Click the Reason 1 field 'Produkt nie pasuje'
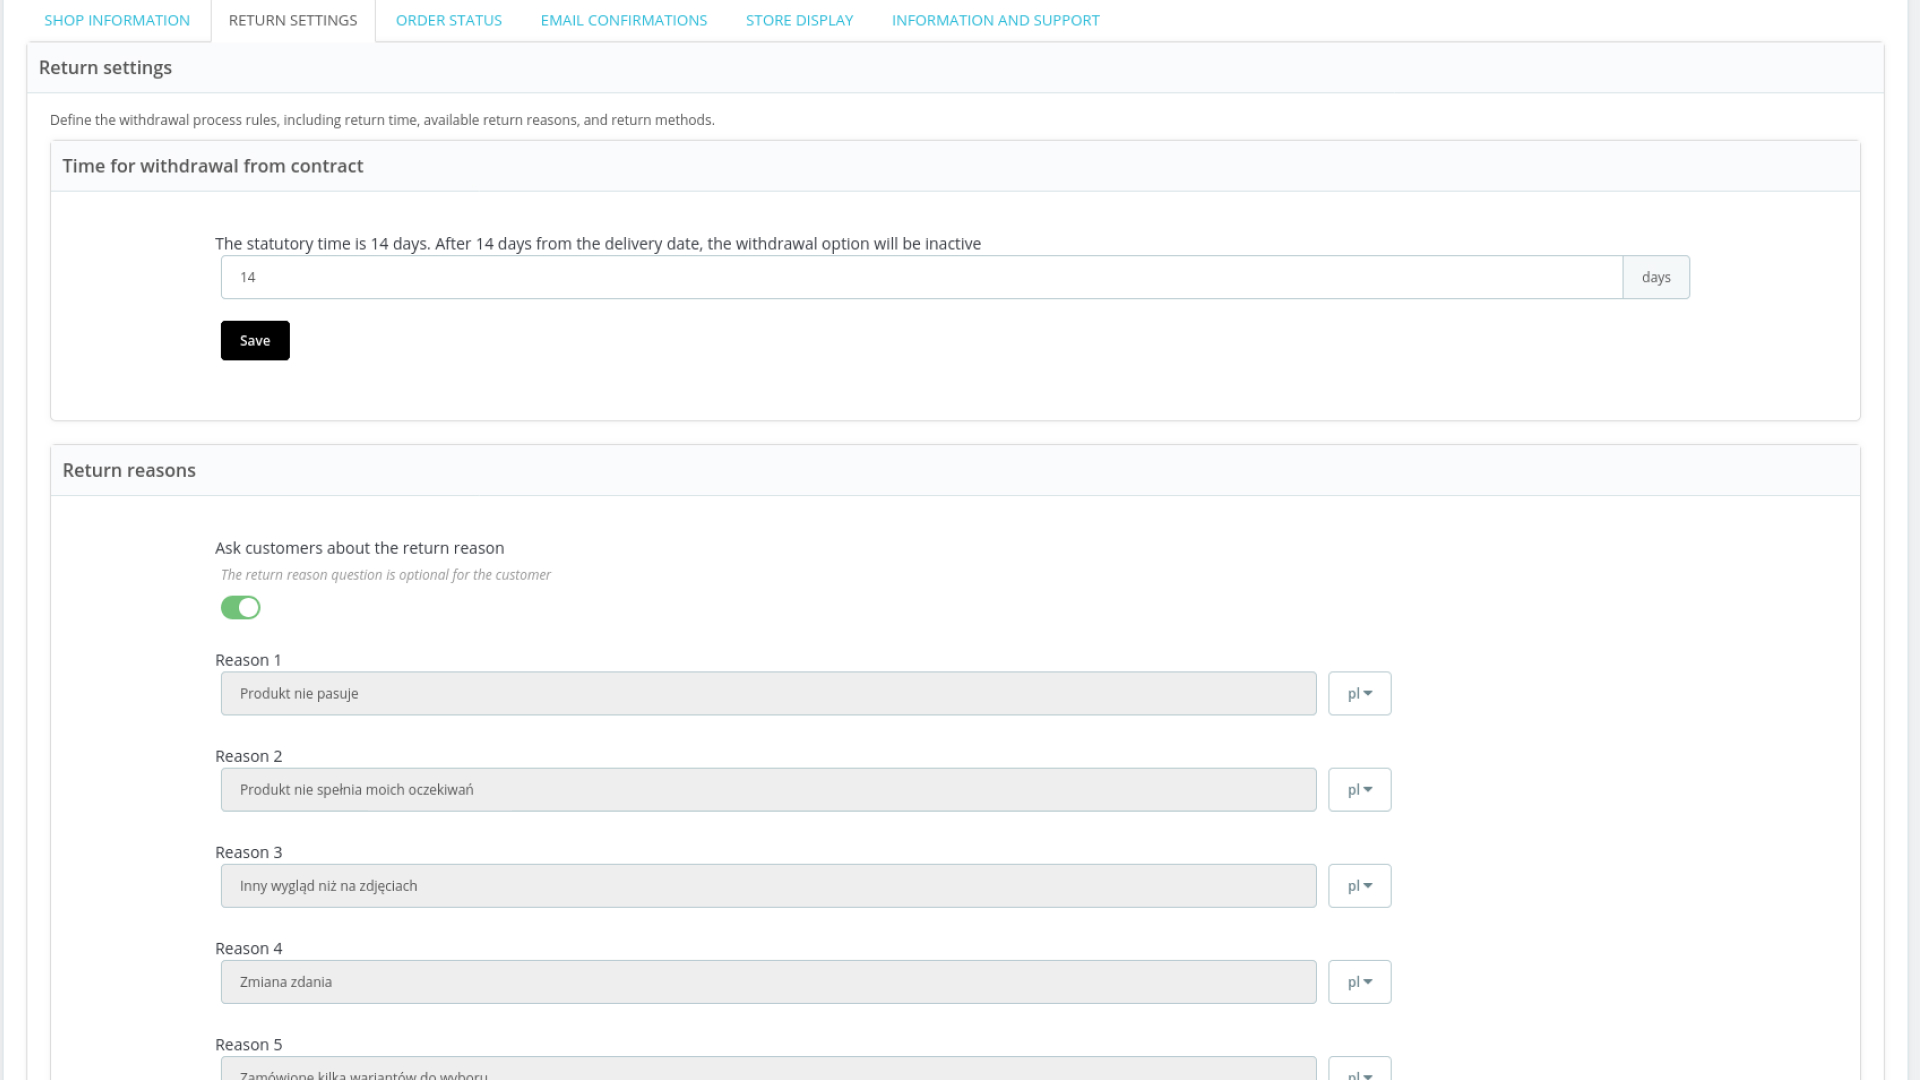Image resolution: width=1920 pixels, height=1080 pixels. click(x=767, y=693)
